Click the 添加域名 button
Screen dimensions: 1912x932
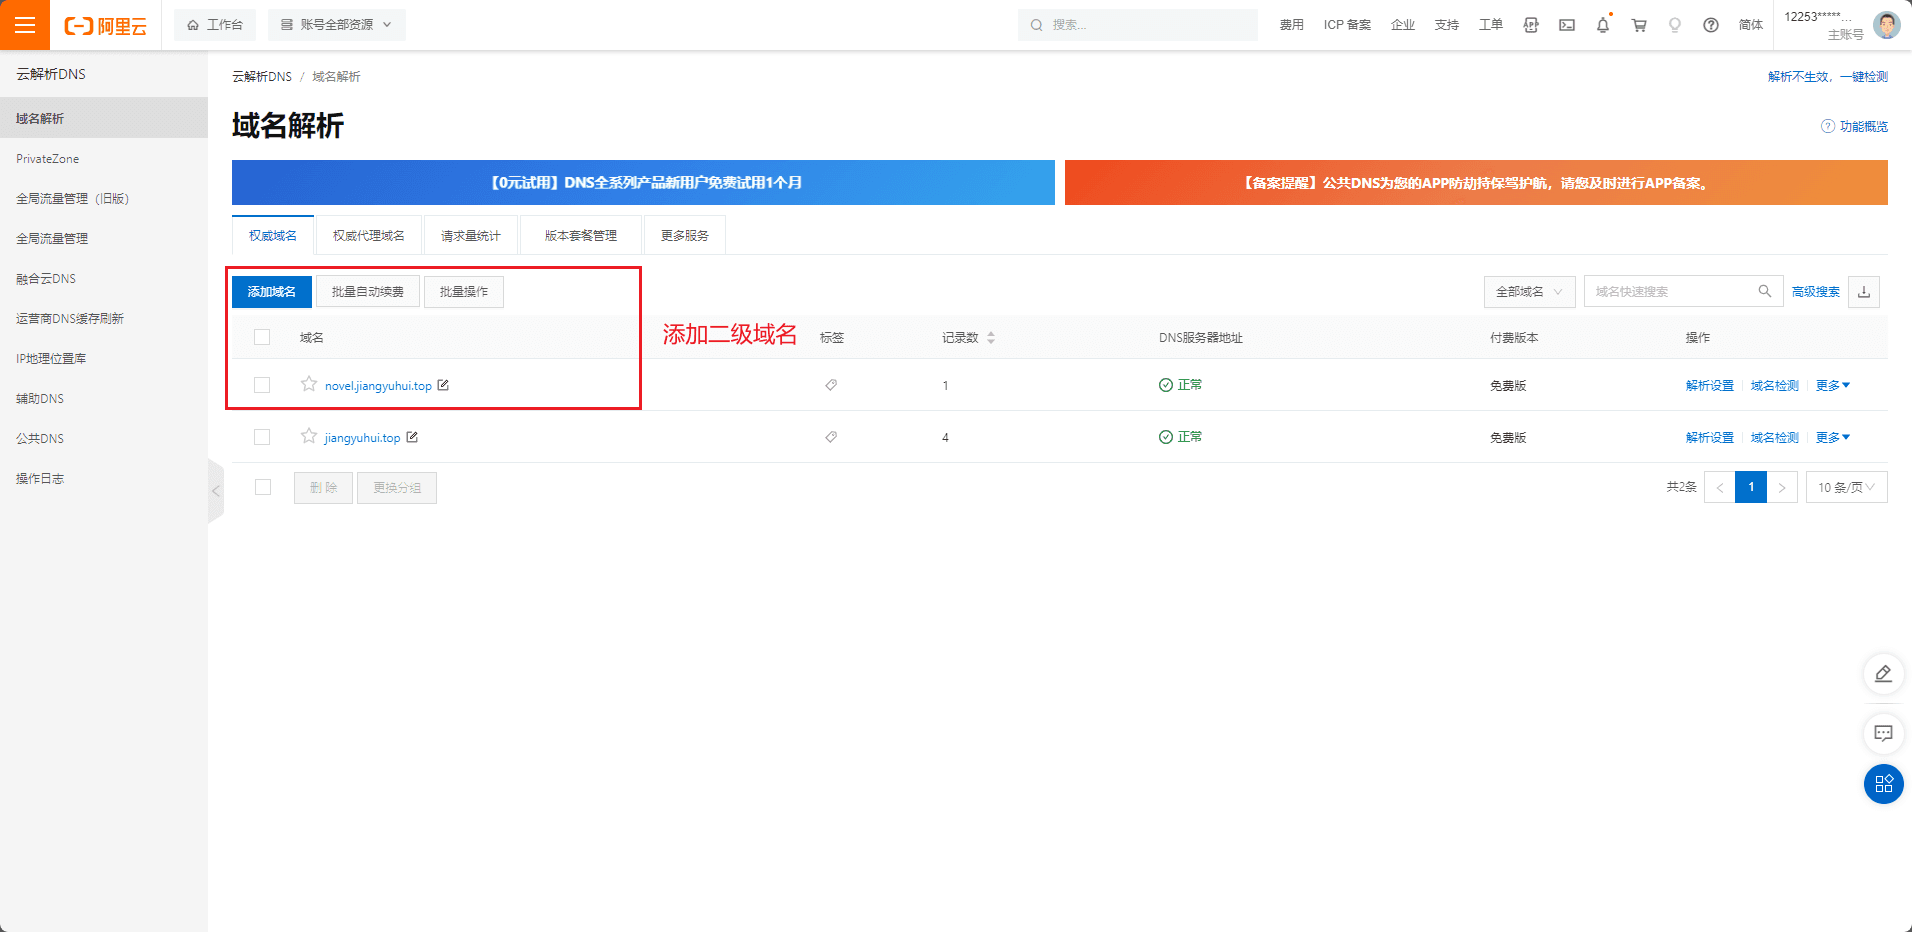pos(272,292)
